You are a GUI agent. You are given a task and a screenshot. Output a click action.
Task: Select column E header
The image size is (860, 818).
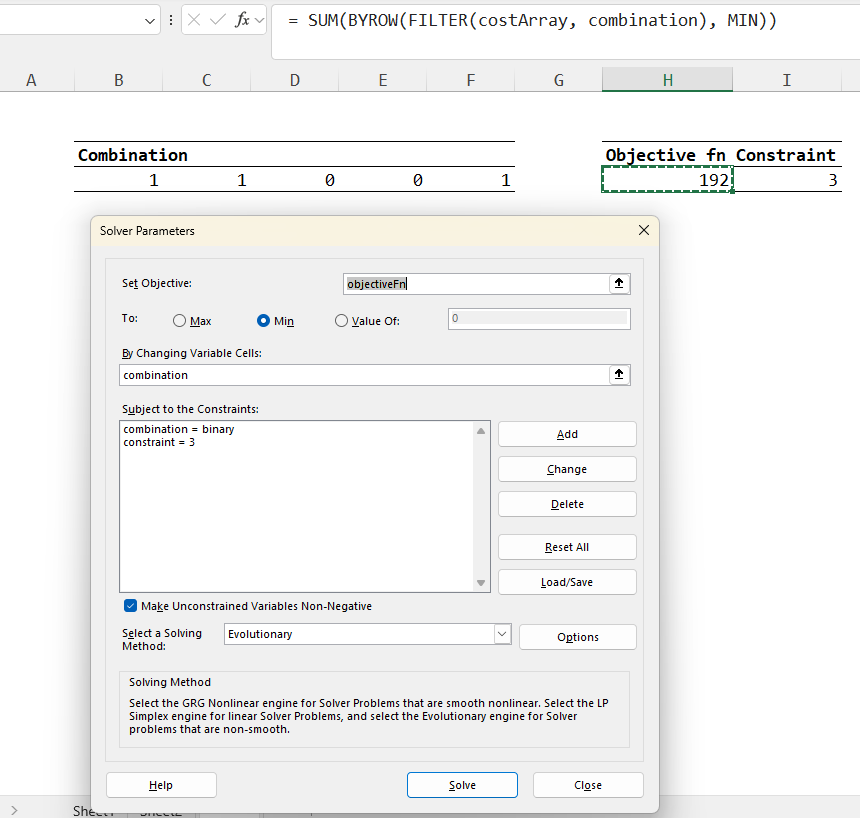[383, 80]
